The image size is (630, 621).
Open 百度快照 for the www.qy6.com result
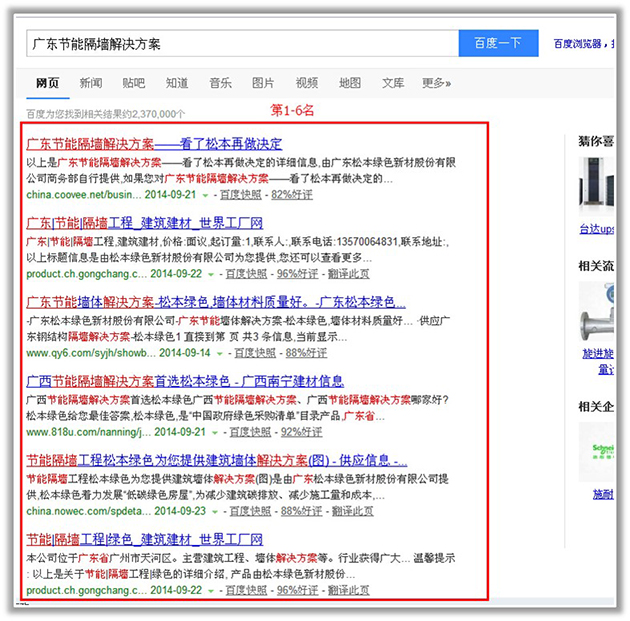click(255, 353)
